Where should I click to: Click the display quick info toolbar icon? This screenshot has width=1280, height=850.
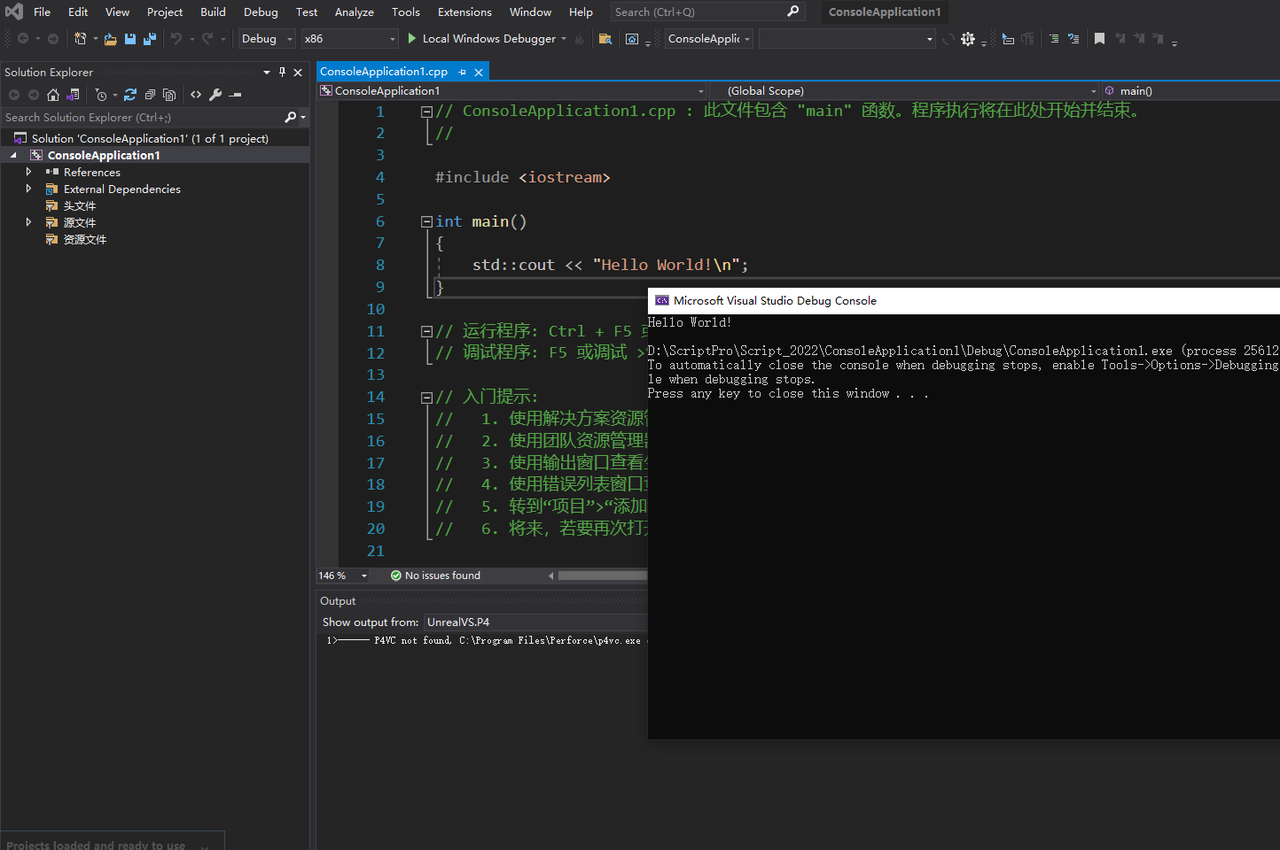1007,39
